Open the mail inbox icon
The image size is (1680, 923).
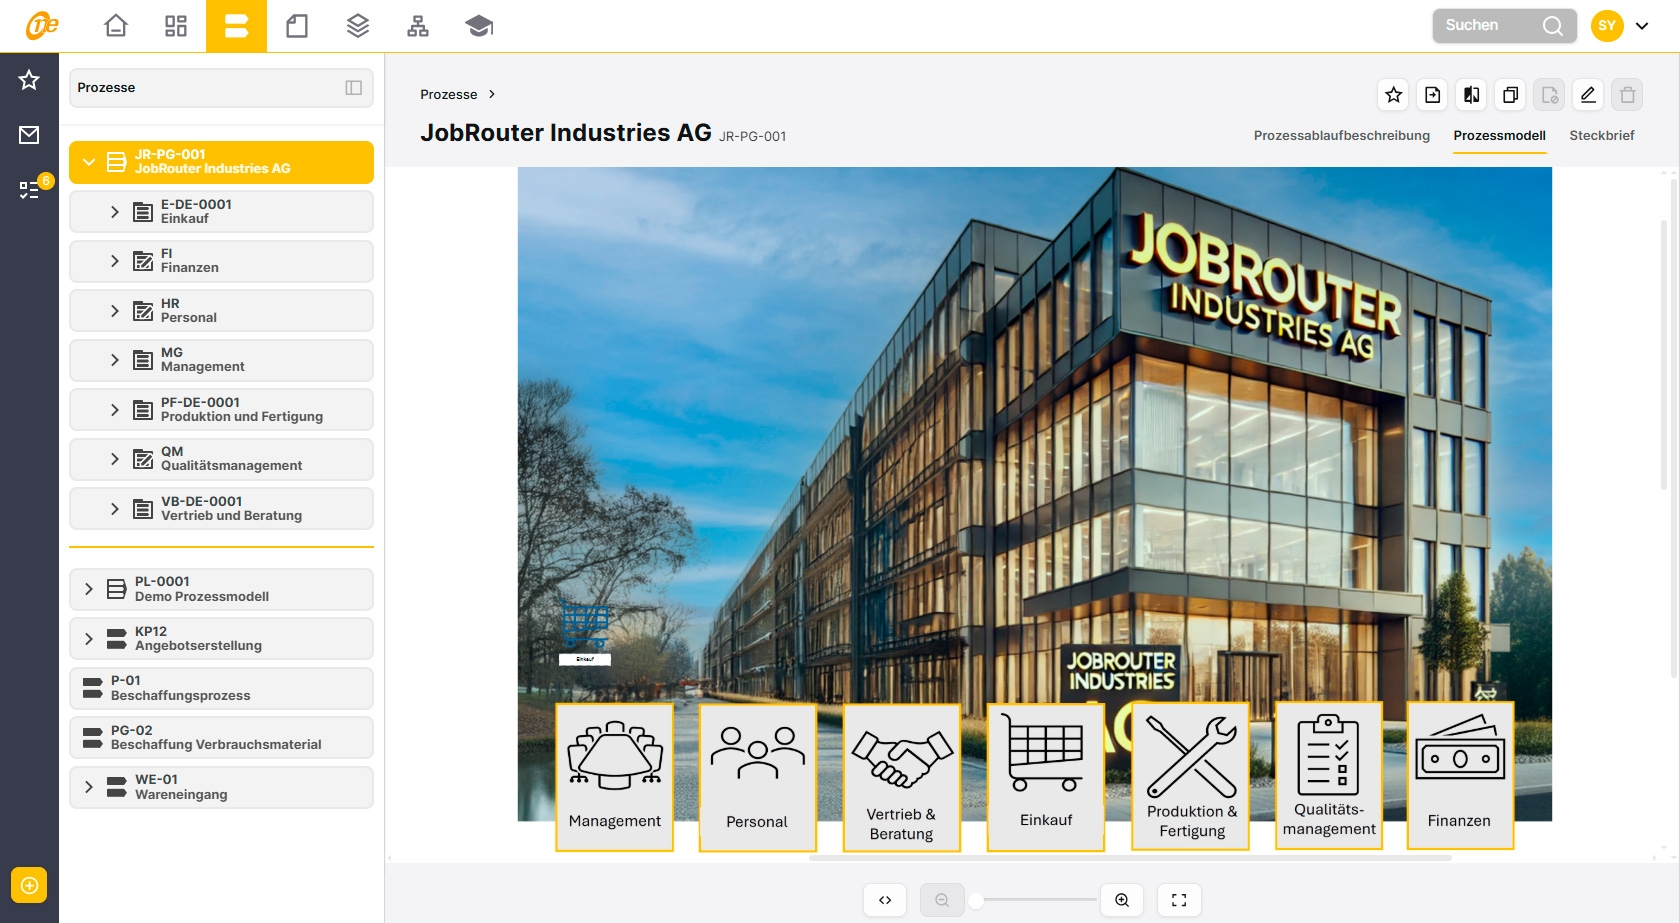click(29, 135)
